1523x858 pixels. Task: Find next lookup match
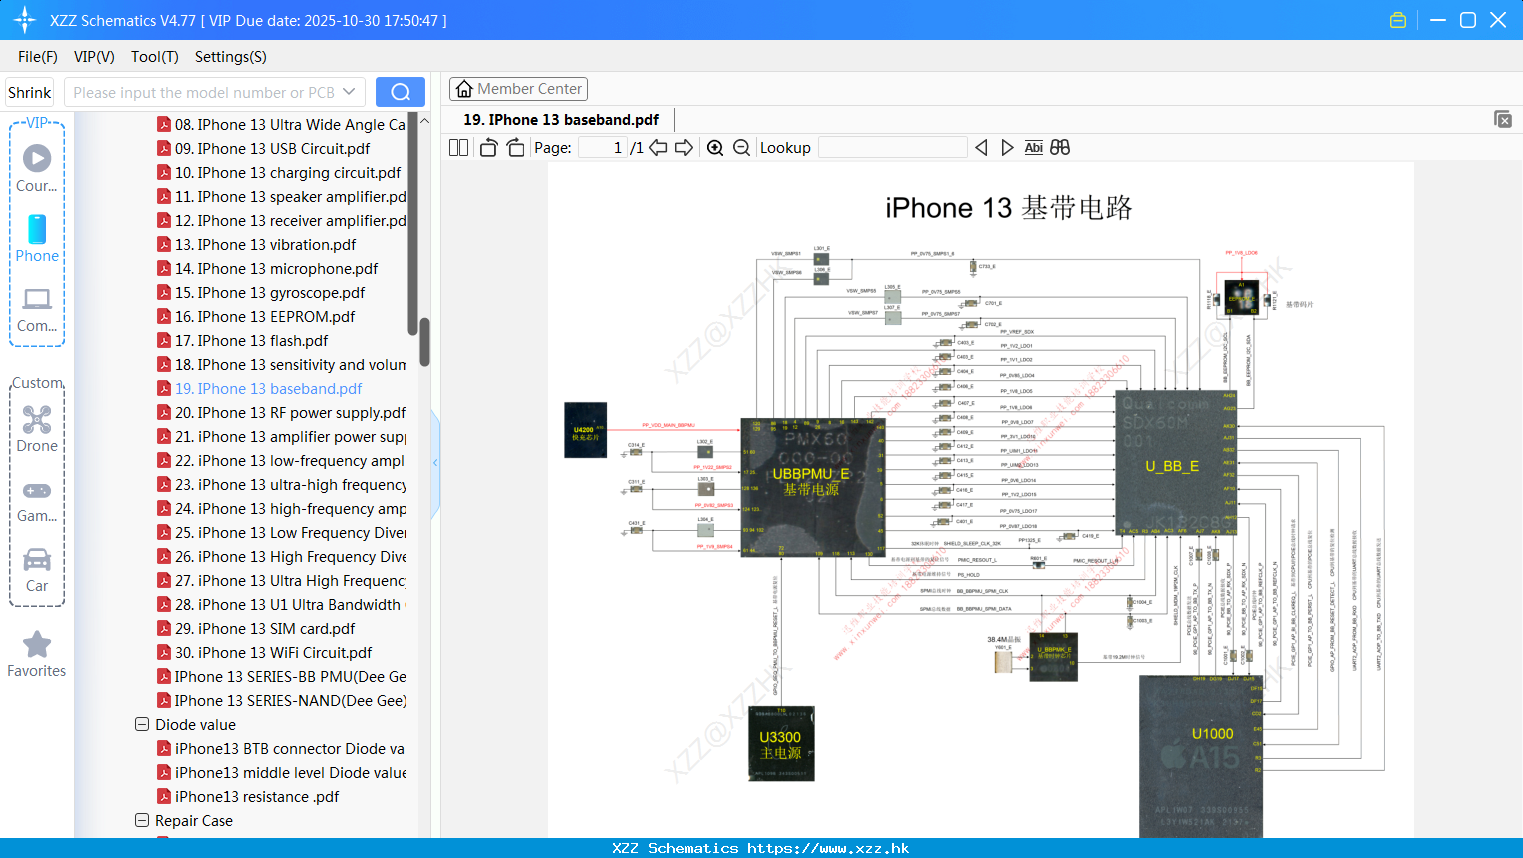[1007, 148]
